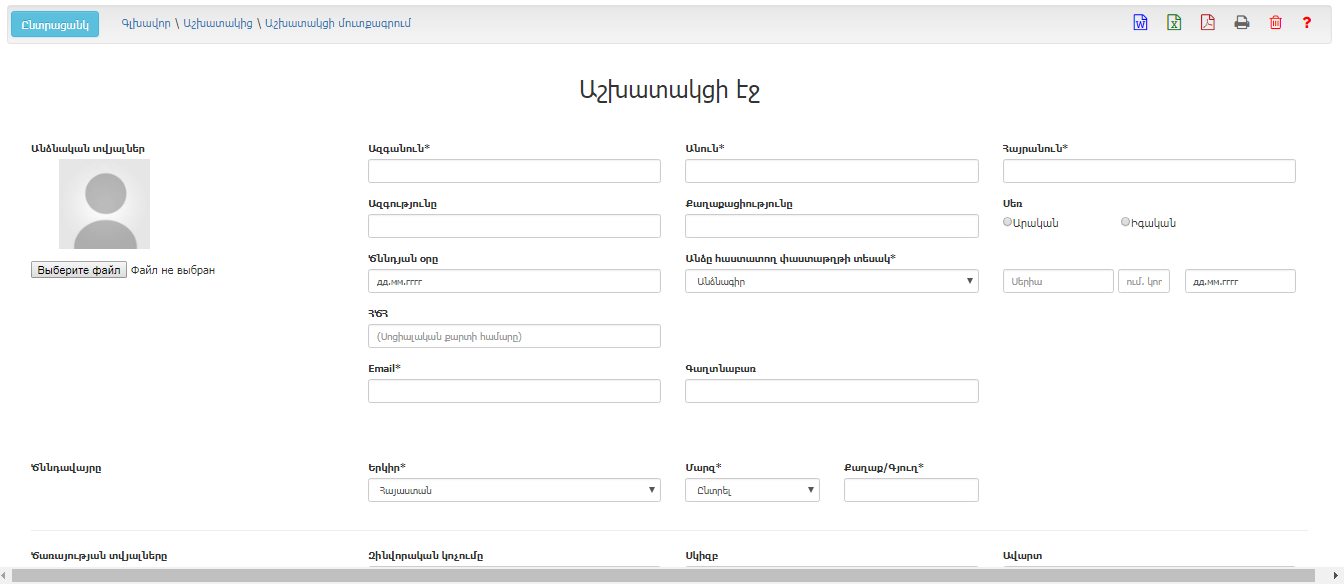Click the employee photo placeholder avatar

[104, 204]
